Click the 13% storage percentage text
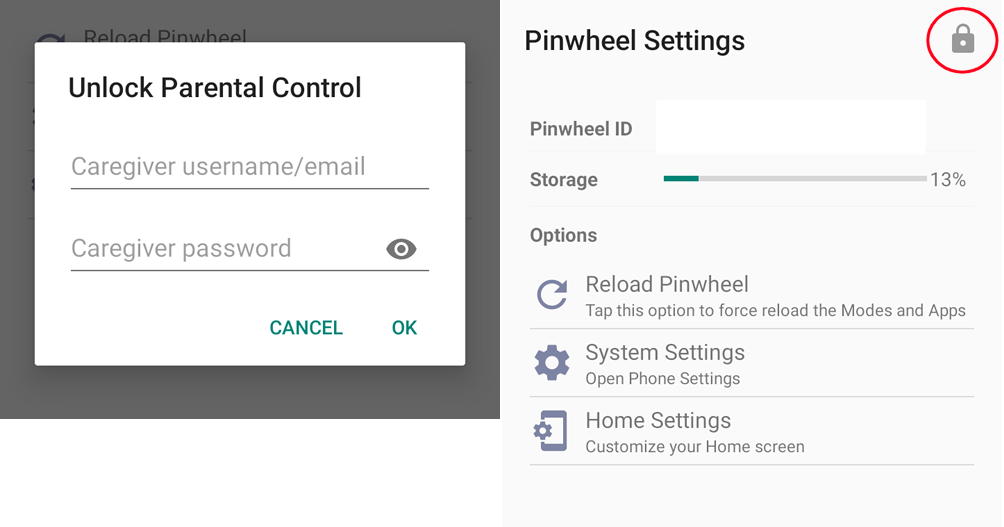 [x=947, y=180]
